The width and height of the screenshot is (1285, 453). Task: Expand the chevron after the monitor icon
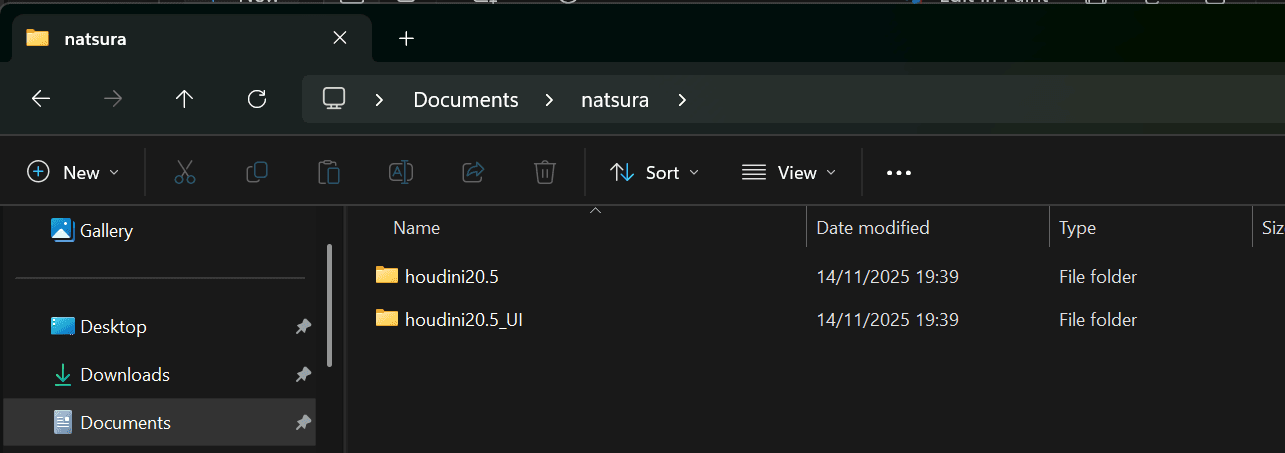coord(380,100)
